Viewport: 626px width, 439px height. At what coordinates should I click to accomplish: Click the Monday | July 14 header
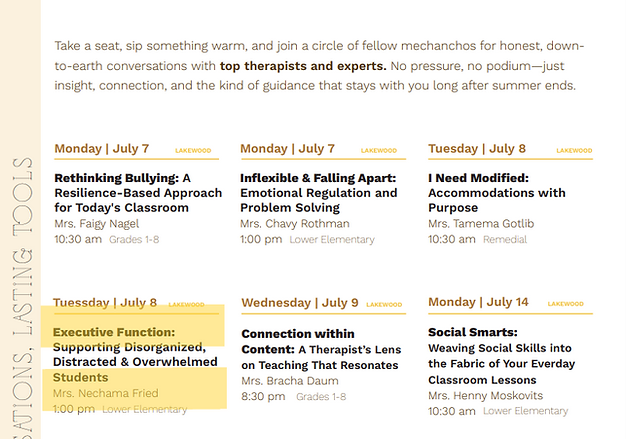coord(478,302)
